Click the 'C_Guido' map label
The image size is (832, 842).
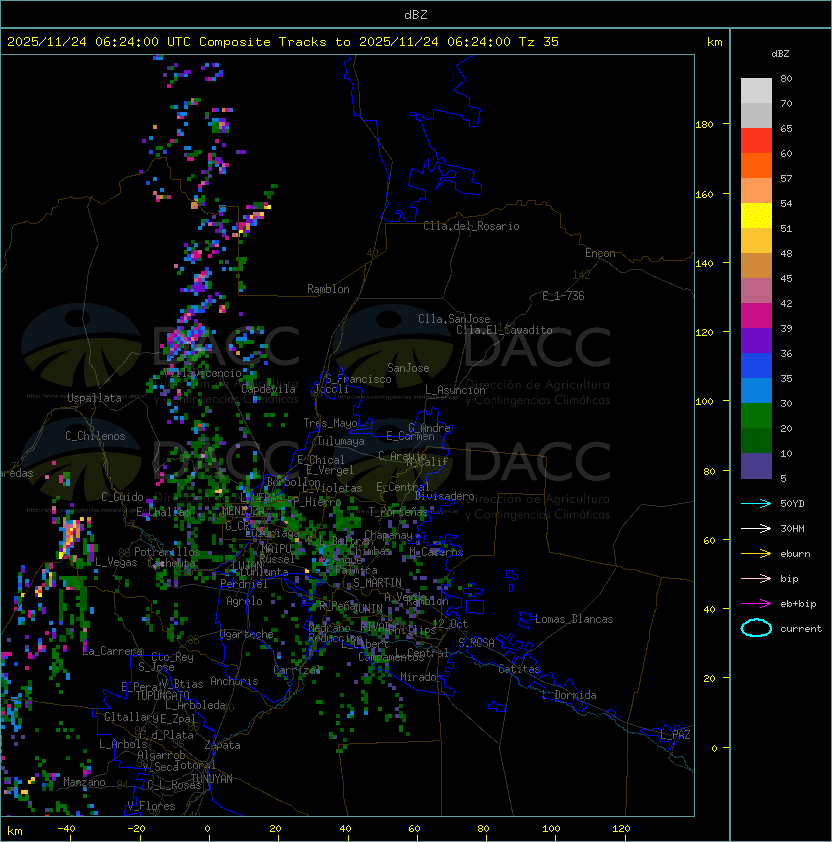pos(122,497)
